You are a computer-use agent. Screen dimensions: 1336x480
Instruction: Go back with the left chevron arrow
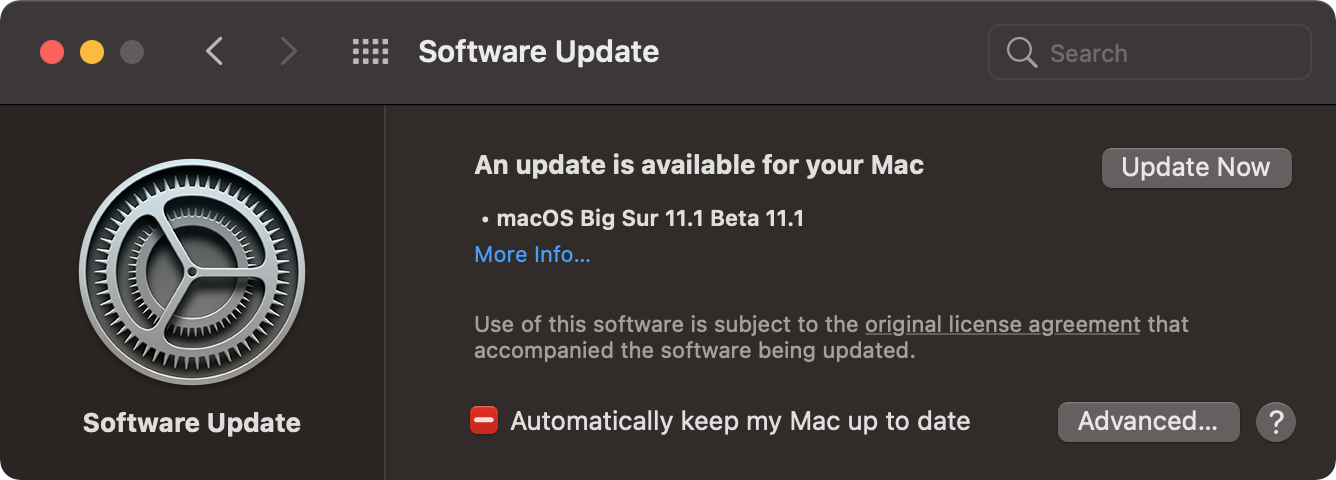[x=213, y=52]
